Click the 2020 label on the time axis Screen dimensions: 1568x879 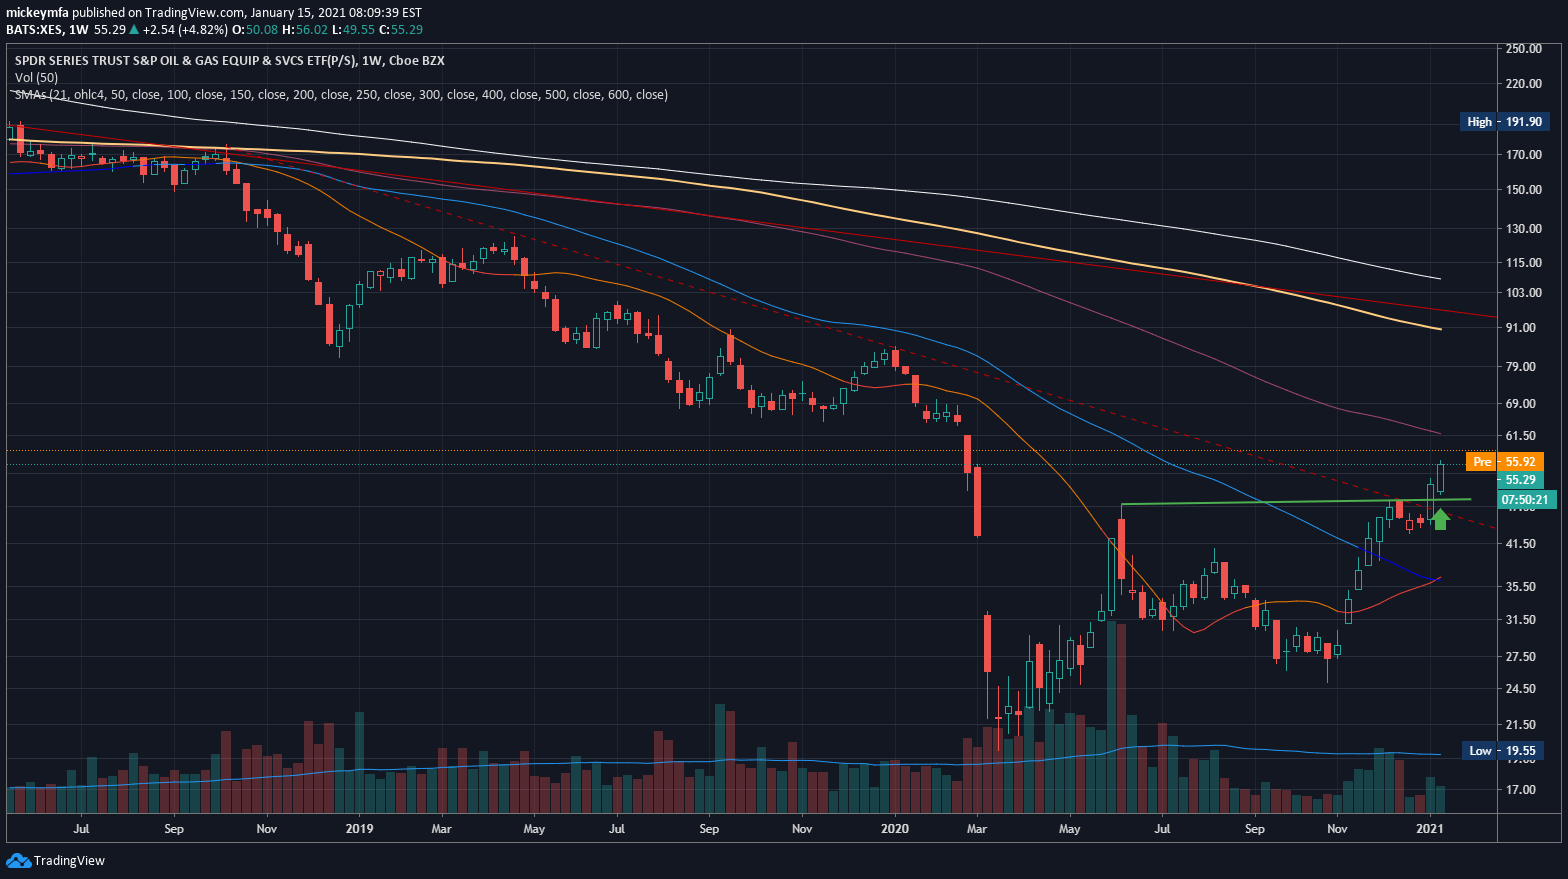pyautogui.click(x=895, y=829)
